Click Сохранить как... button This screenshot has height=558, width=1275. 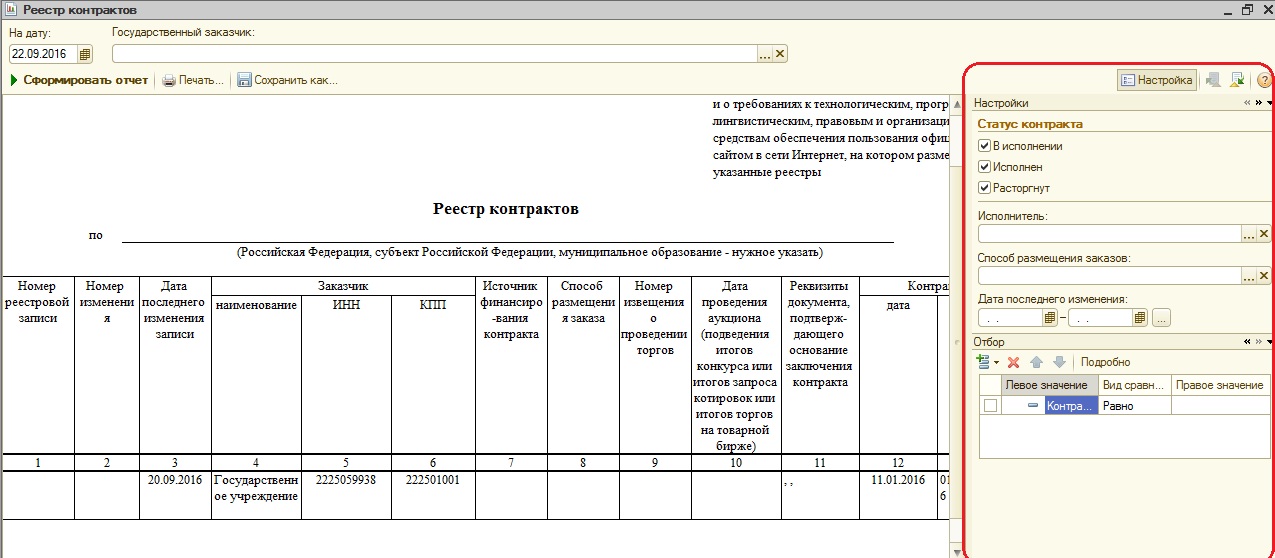click(288, 80)
